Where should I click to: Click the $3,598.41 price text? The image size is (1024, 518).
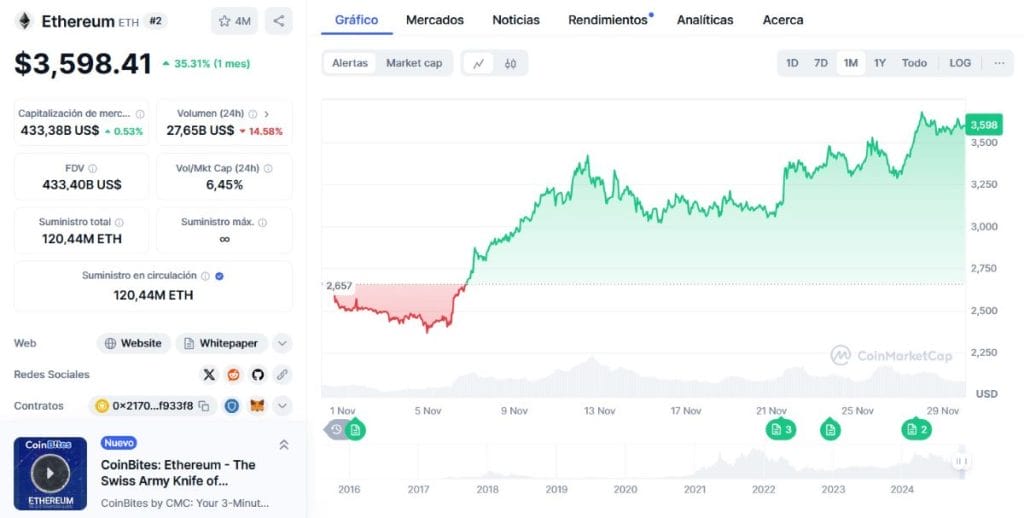83,64
